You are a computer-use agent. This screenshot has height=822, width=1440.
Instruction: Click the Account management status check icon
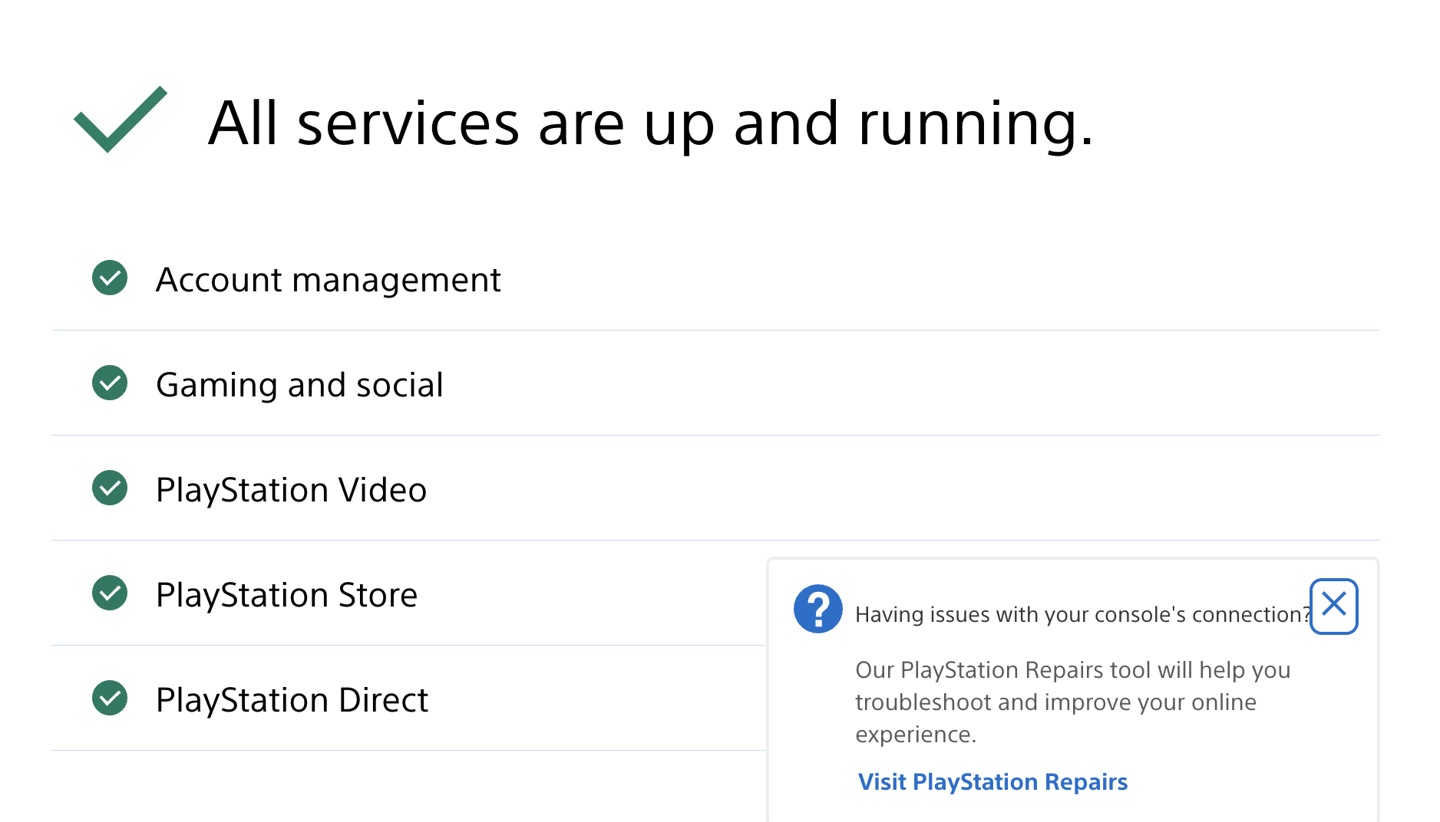pos(109,278)
